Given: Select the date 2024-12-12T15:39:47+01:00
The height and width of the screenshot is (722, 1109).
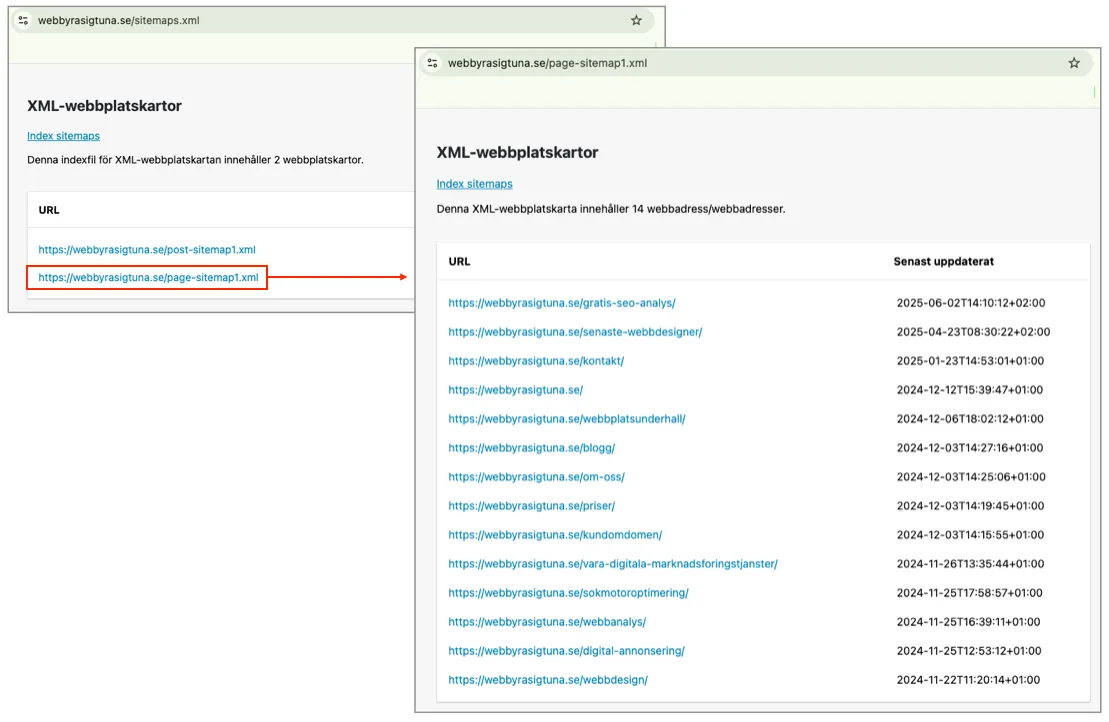Looking at the screenshot, I should click(x=970, y=390).
